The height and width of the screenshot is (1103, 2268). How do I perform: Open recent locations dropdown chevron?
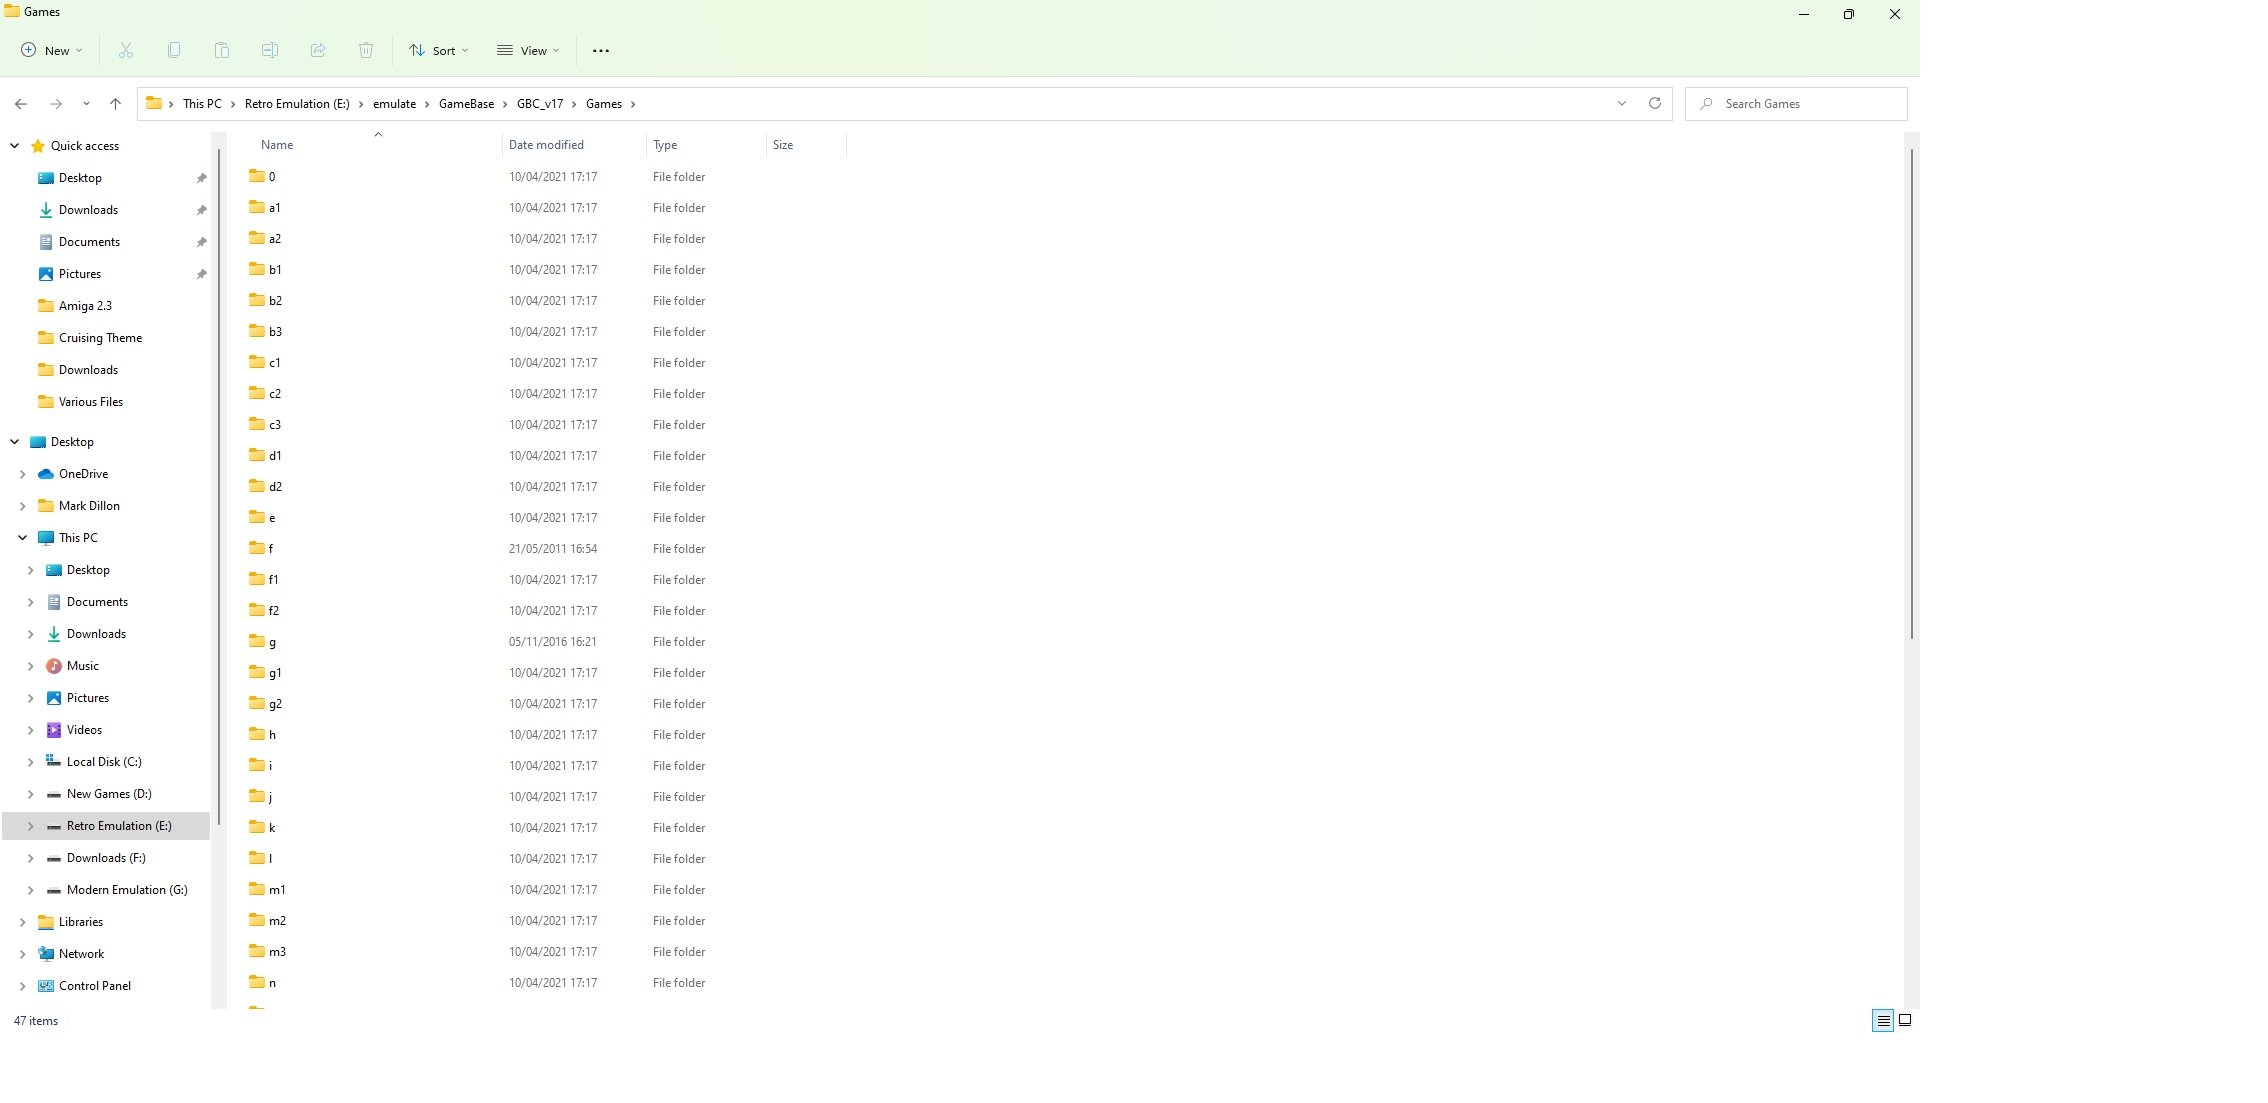tap(86, 104)
